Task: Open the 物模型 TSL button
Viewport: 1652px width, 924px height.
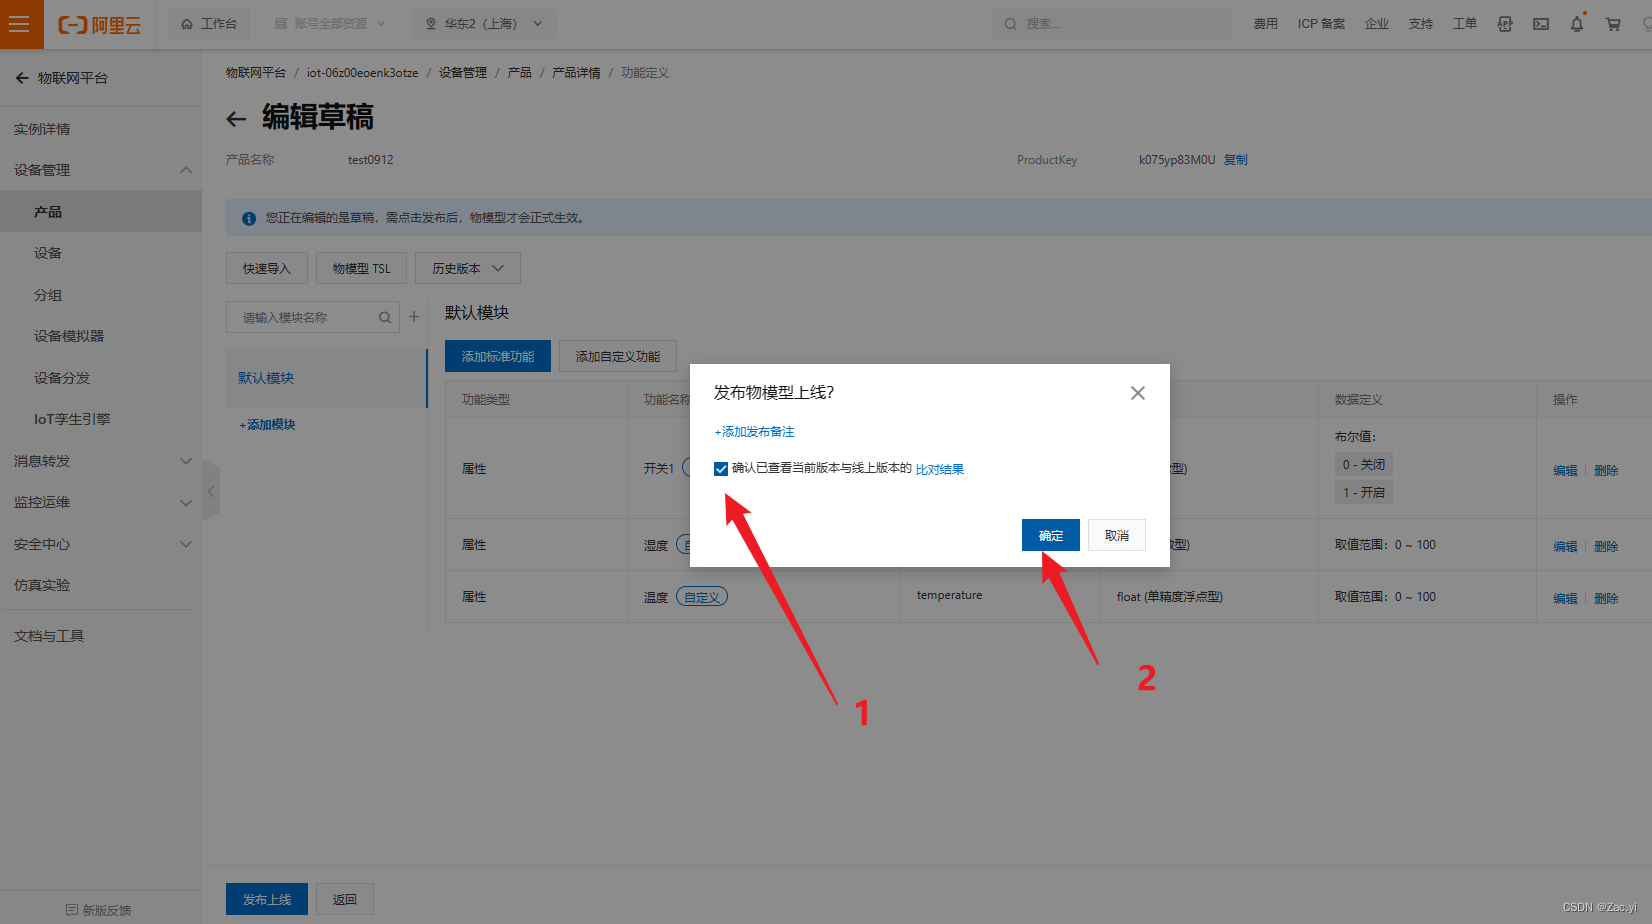Action: 361,268
